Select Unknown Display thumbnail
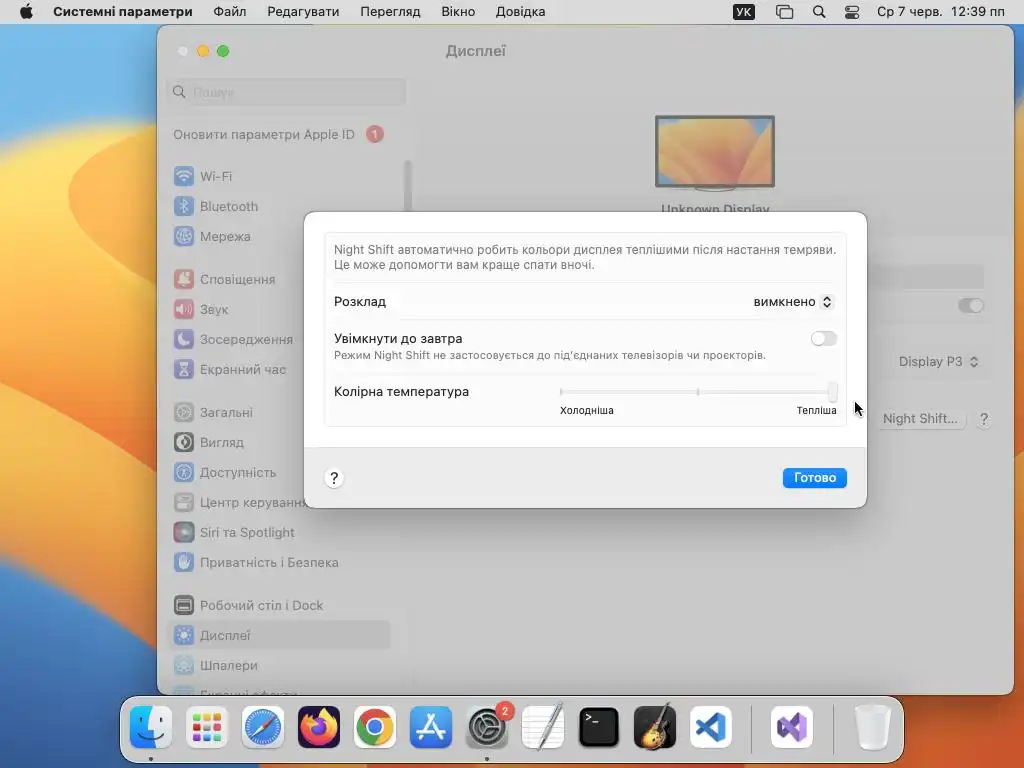1024x768 pixels. coord(714,153)
